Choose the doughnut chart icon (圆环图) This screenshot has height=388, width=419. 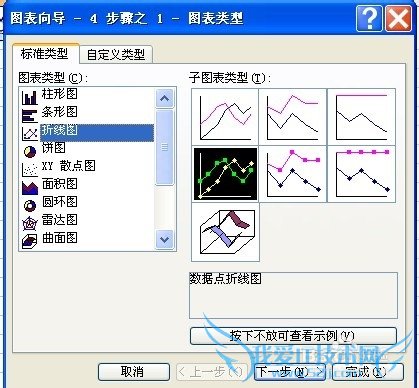[30, 206]
